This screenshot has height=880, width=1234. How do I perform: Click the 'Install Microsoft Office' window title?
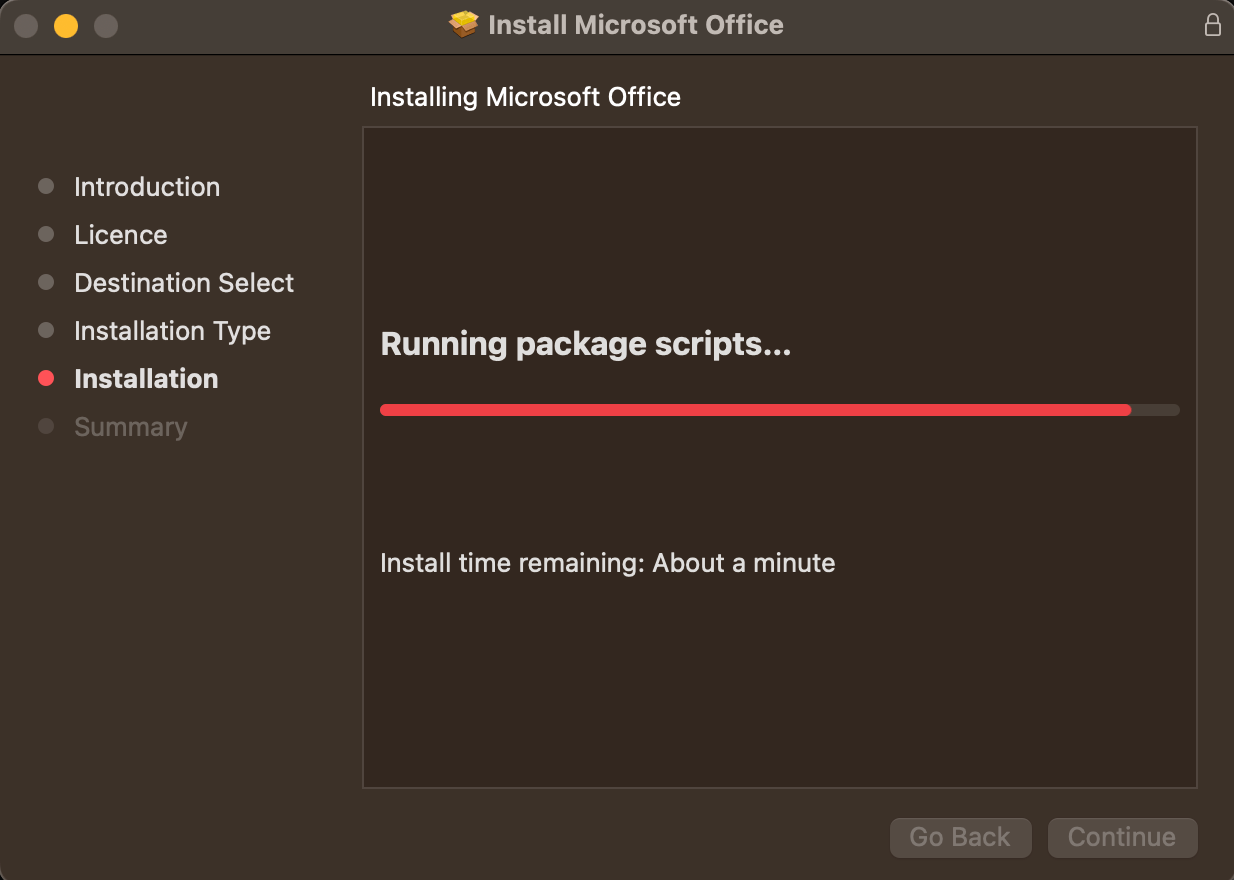pyautogui.click(x=636, y=25)
